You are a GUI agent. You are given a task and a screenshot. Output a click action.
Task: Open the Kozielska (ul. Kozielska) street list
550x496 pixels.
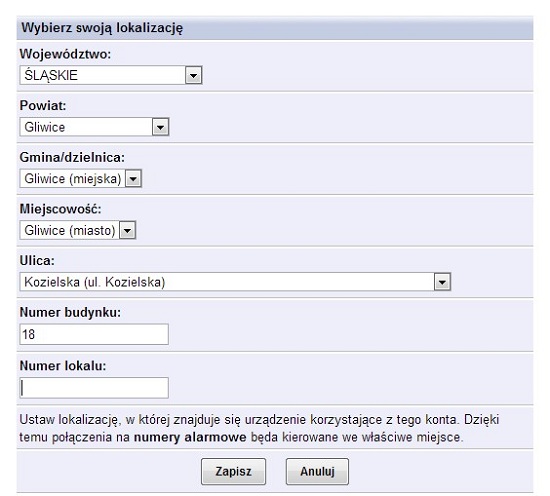[235, 282]
